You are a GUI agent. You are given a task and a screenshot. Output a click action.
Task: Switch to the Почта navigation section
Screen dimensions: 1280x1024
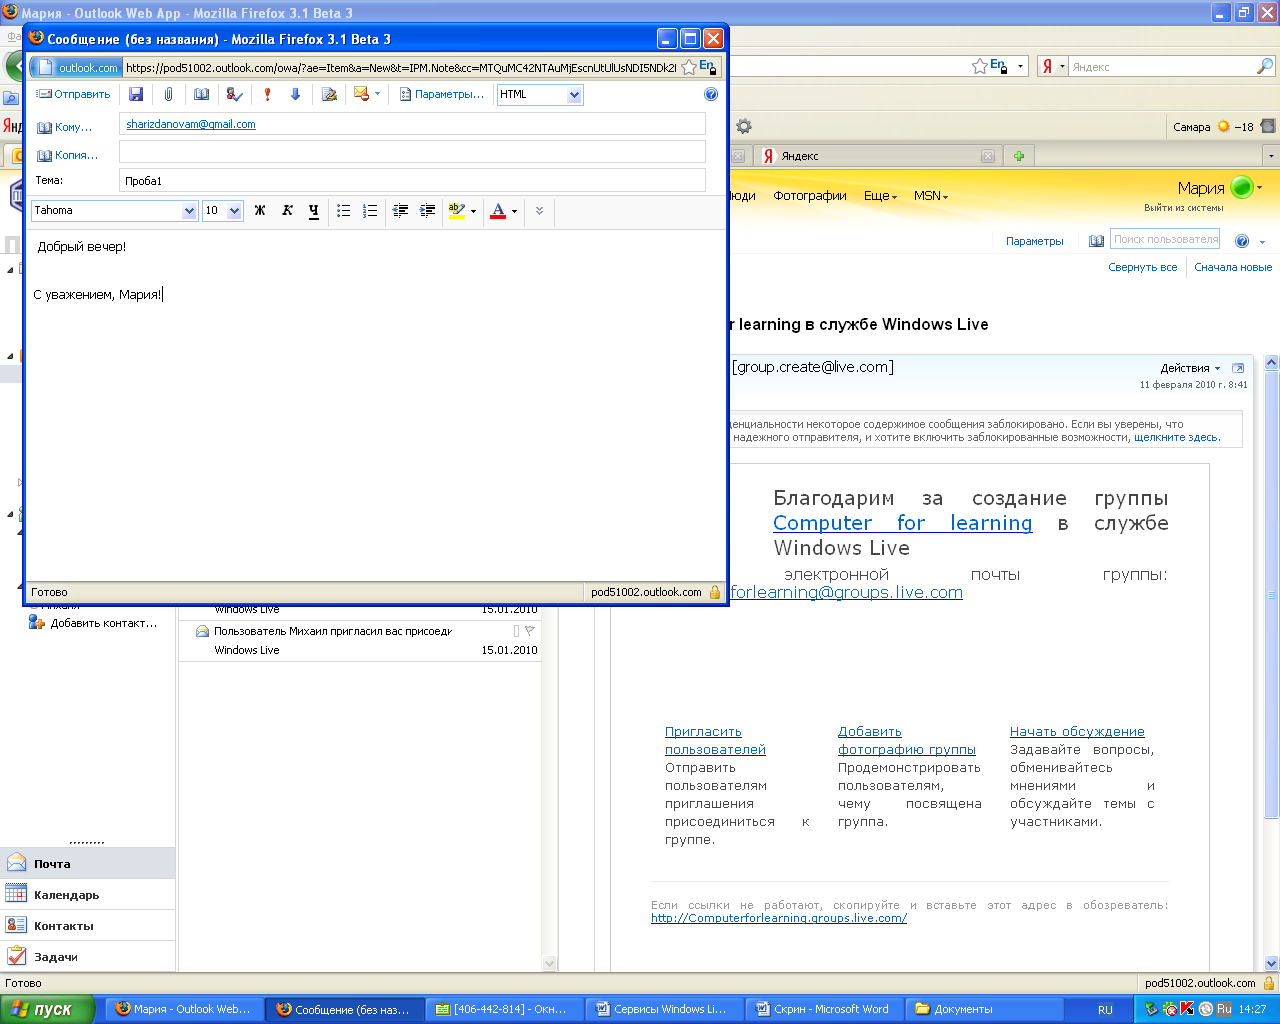(87, 864)
